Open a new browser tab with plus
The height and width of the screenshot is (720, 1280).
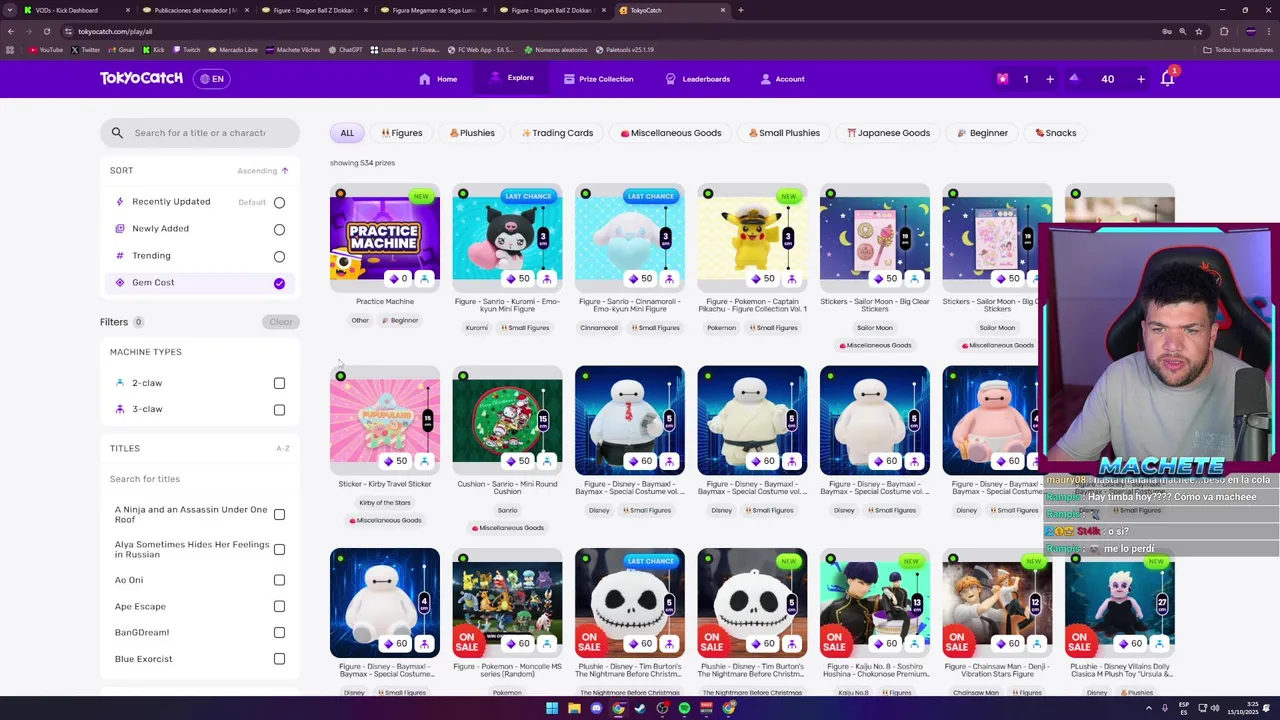[740, 10]
